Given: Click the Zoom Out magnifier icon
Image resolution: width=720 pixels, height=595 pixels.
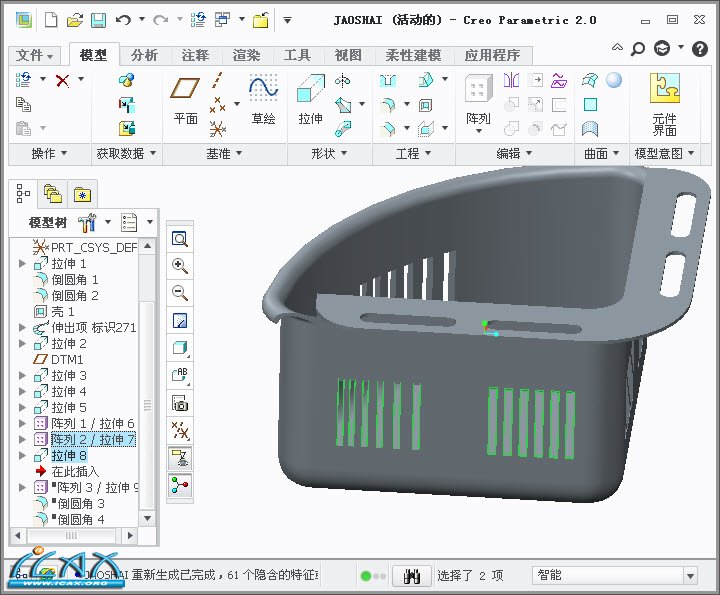Looking at the screenshot, I should coord(180,293).
